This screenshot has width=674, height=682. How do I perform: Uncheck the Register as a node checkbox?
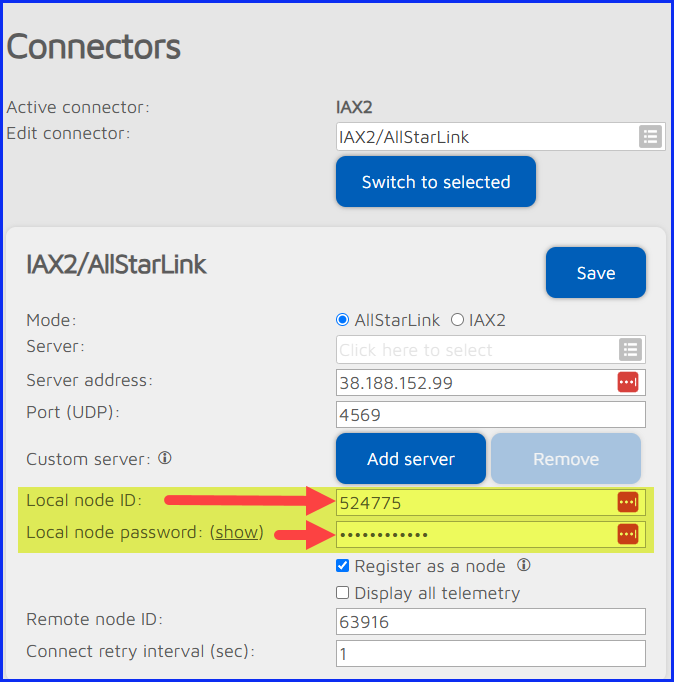343,566
